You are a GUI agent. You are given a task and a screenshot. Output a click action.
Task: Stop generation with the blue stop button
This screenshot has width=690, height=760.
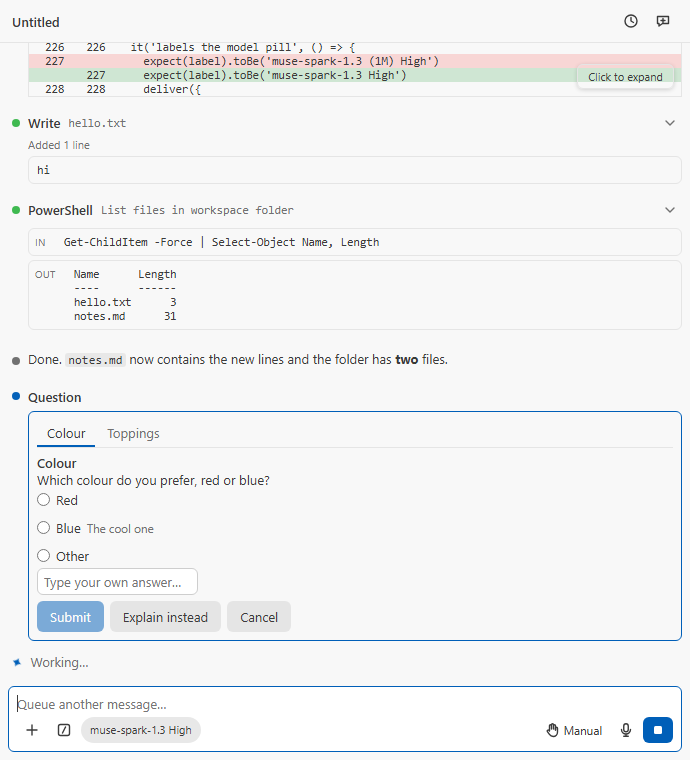pyautogui.click(x=658, y=730)
